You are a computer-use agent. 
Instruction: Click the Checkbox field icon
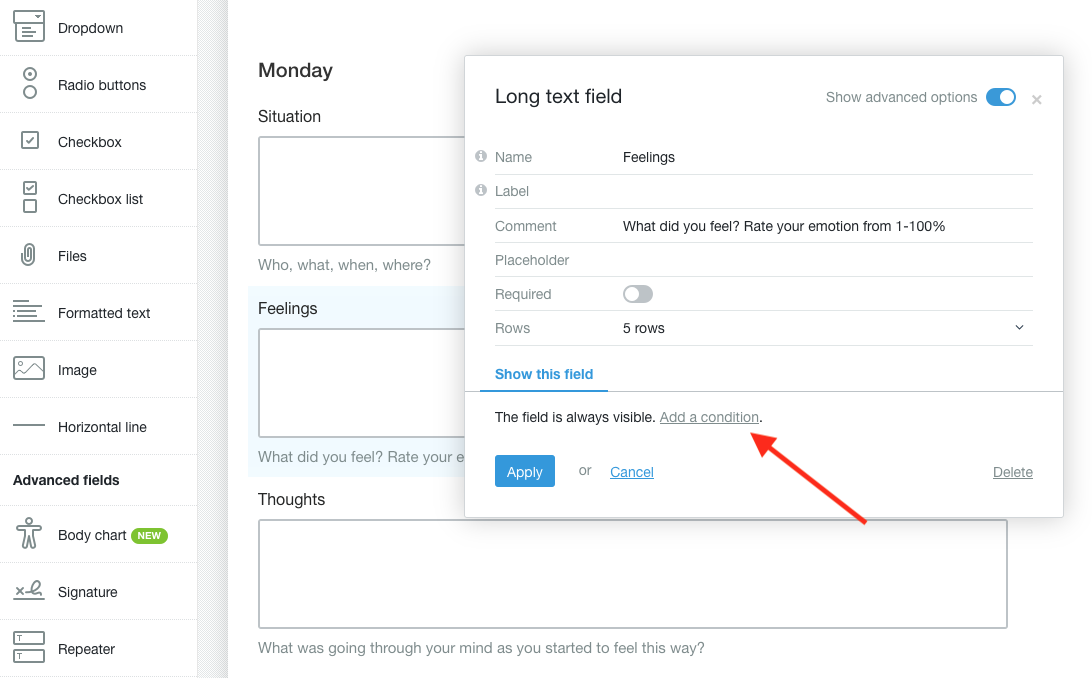tap(30, 141)
